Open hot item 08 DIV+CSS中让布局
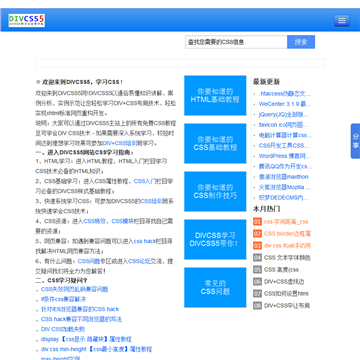The image size is (360, 360). click(x=287, y=305)
